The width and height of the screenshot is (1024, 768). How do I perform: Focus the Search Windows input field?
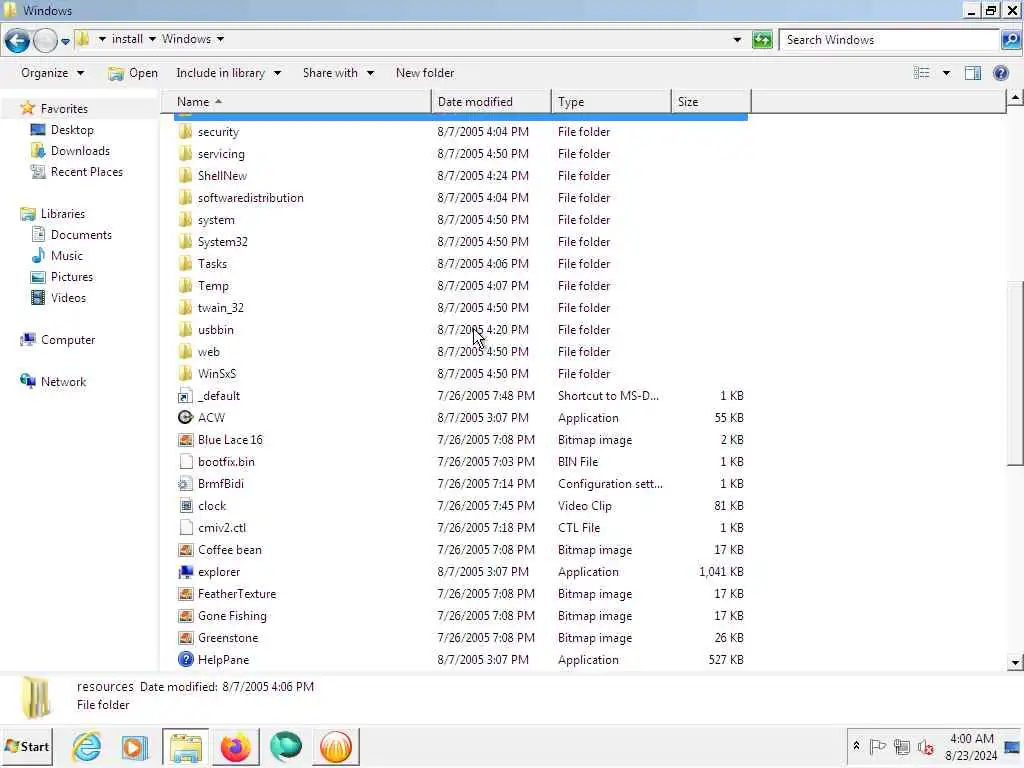coord(891,40)
